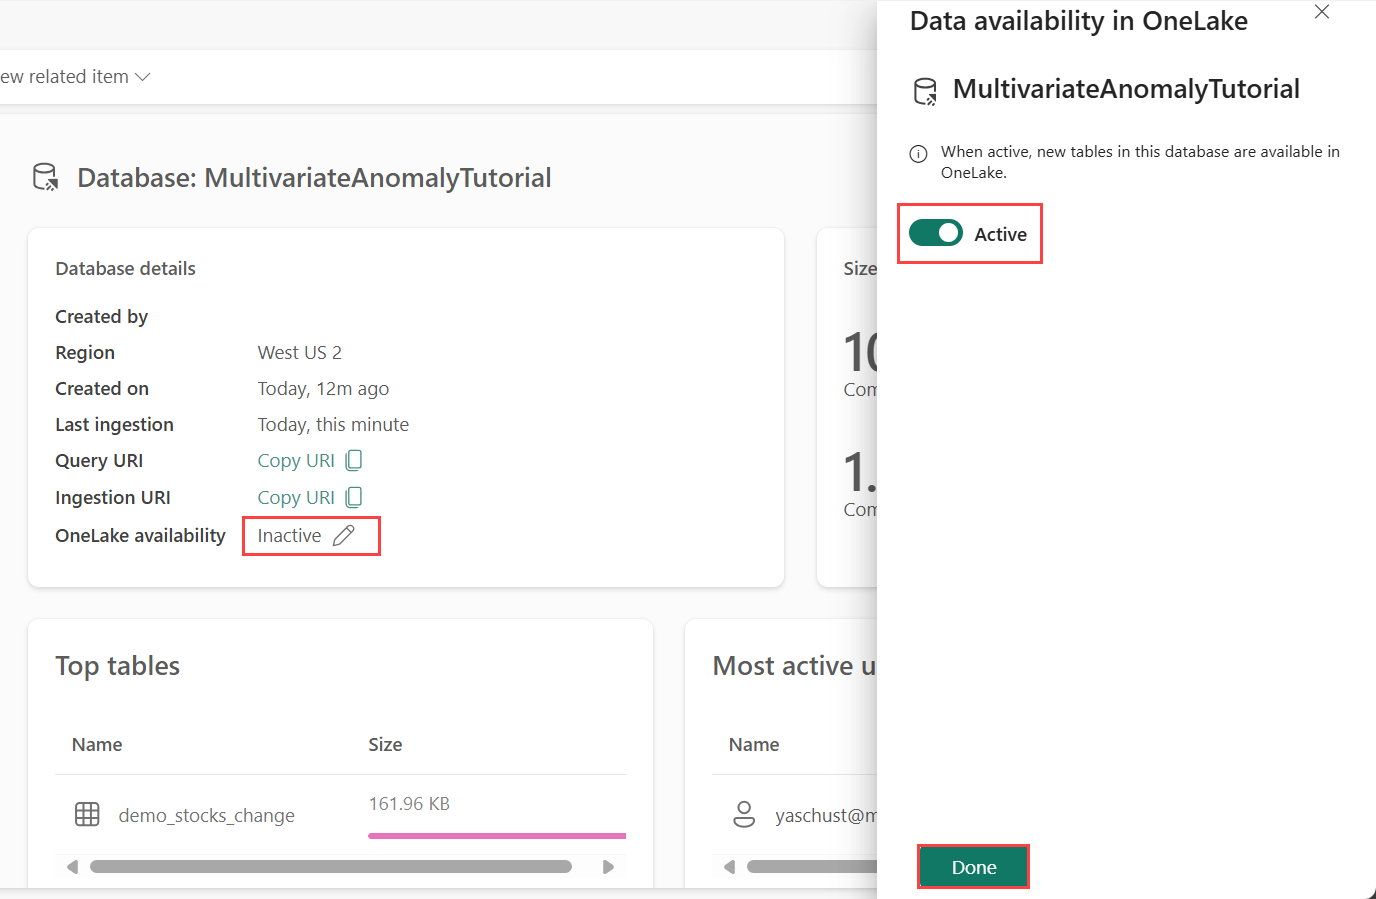
Task: Click the Most active users left scroll arrow
Action: tap(729, 867)
